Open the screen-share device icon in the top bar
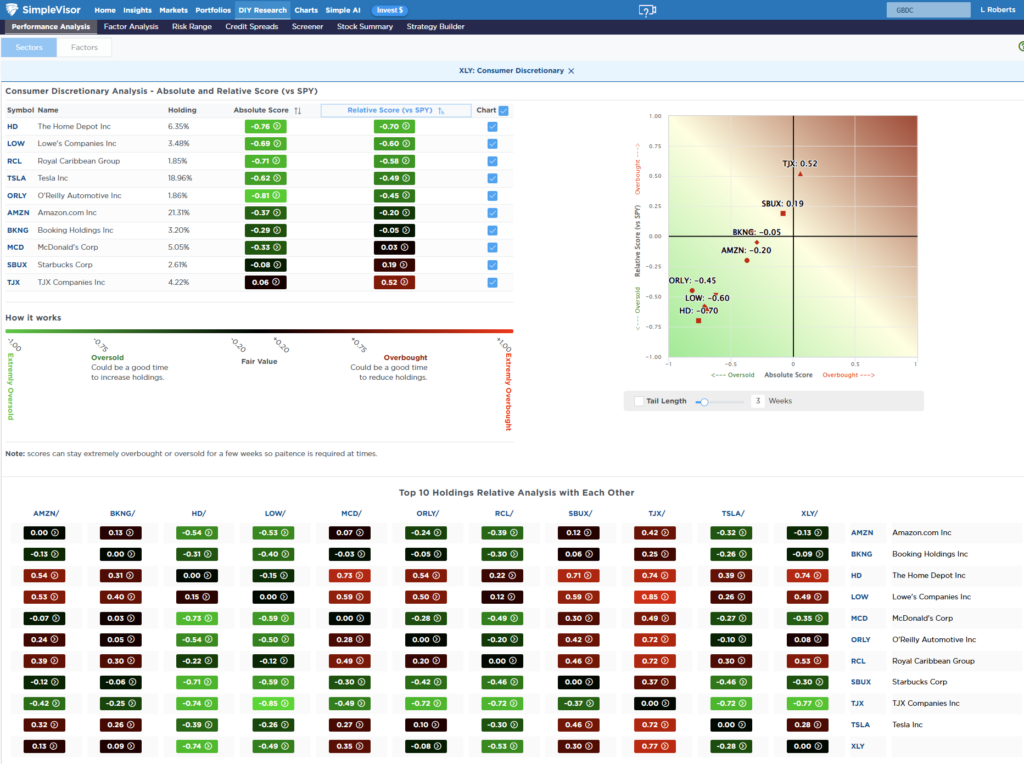Screen dimensions: 1024x764 [x=647, y=9]
